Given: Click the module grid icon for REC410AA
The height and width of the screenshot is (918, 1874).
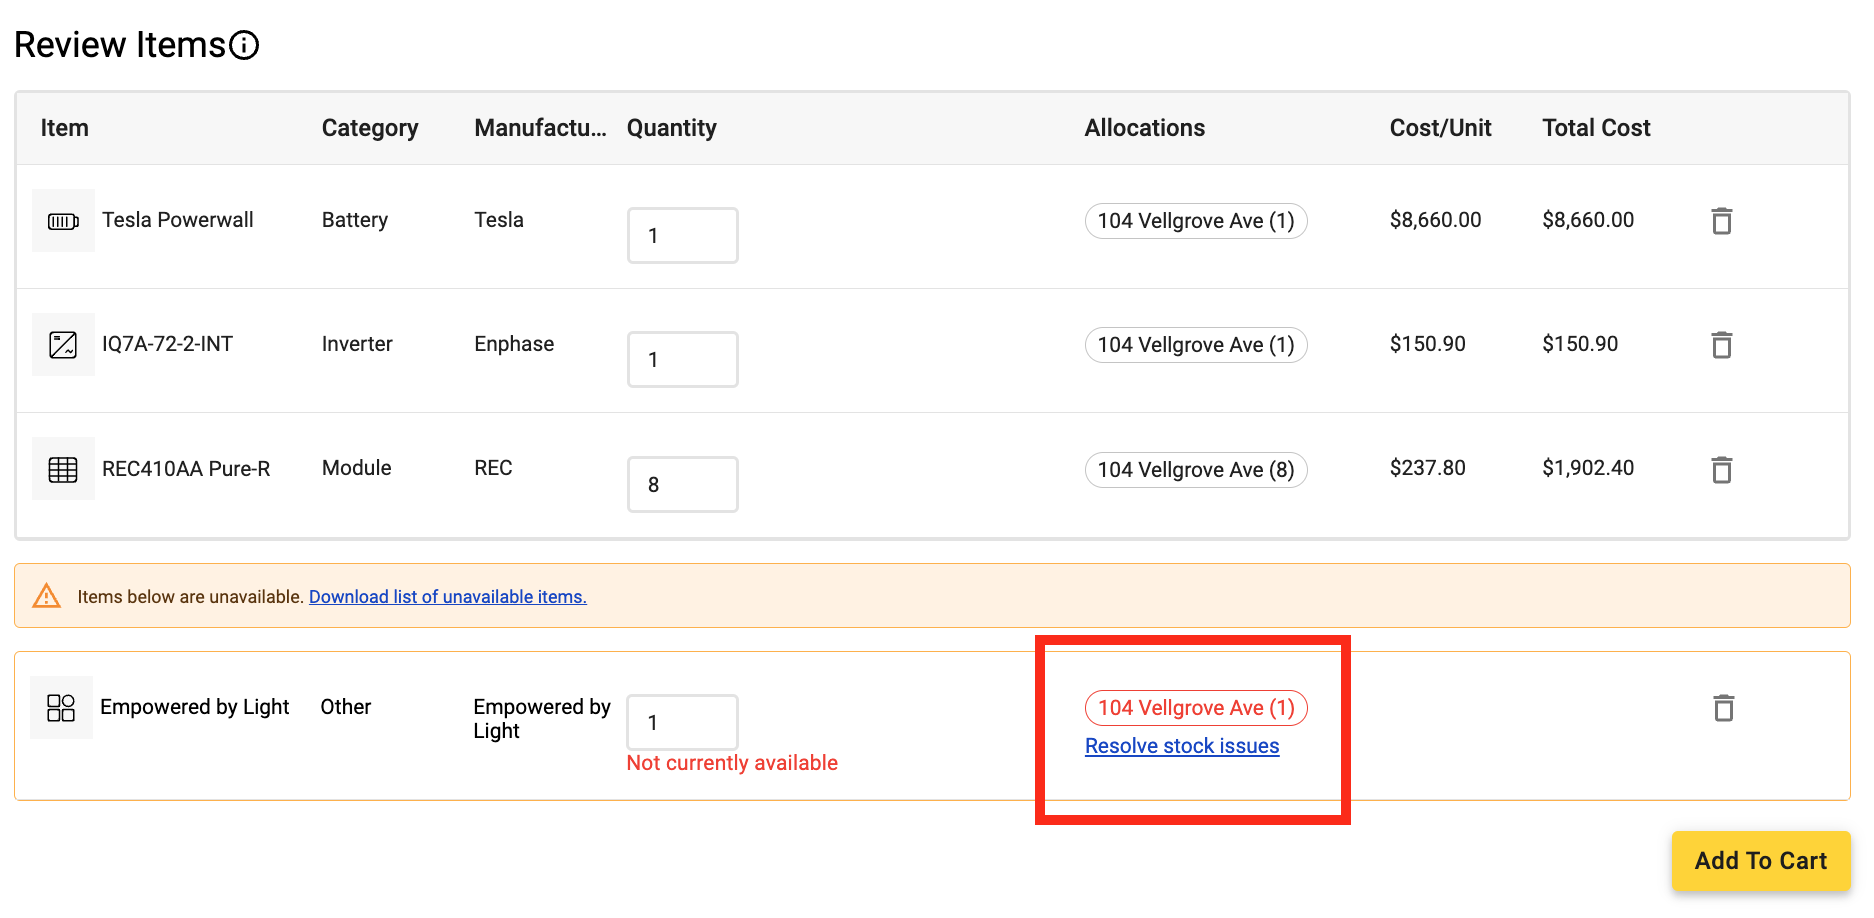Looking at the screenshot, I should (x=63, y=469).
